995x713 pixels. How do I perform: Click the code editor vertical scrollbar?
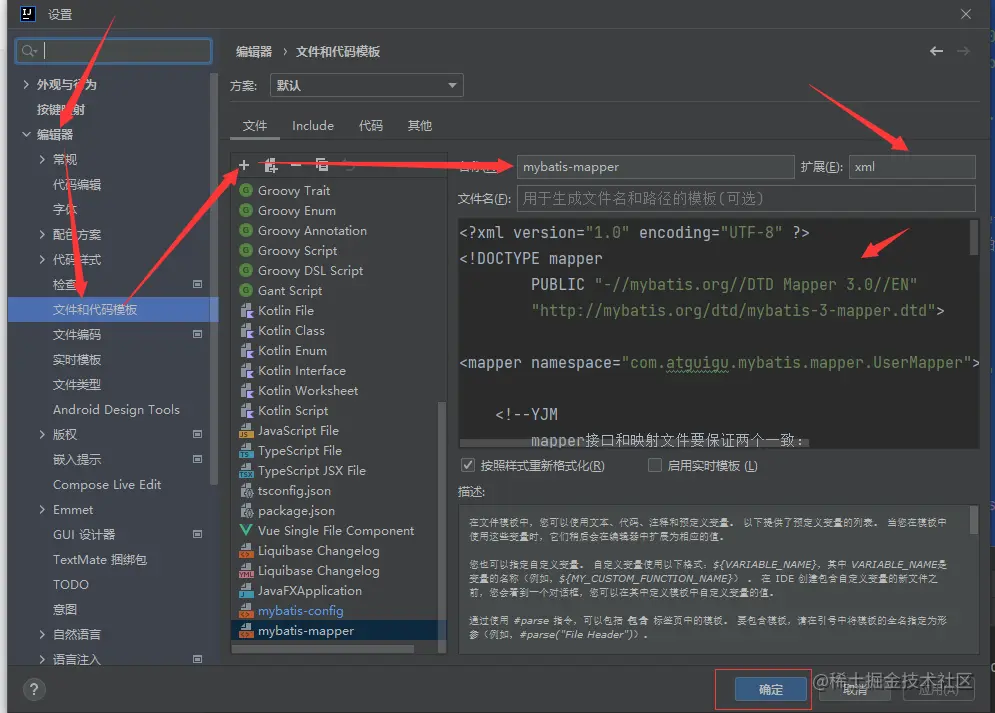click(x=973, y=238)
